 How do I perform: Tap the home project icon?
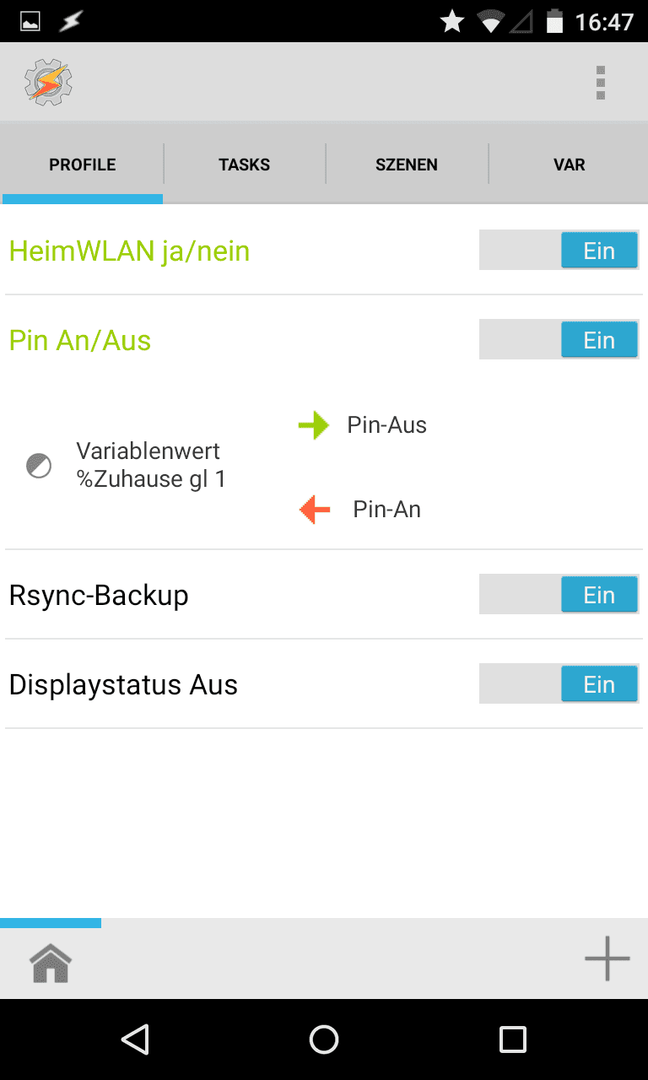click(51, 963)
